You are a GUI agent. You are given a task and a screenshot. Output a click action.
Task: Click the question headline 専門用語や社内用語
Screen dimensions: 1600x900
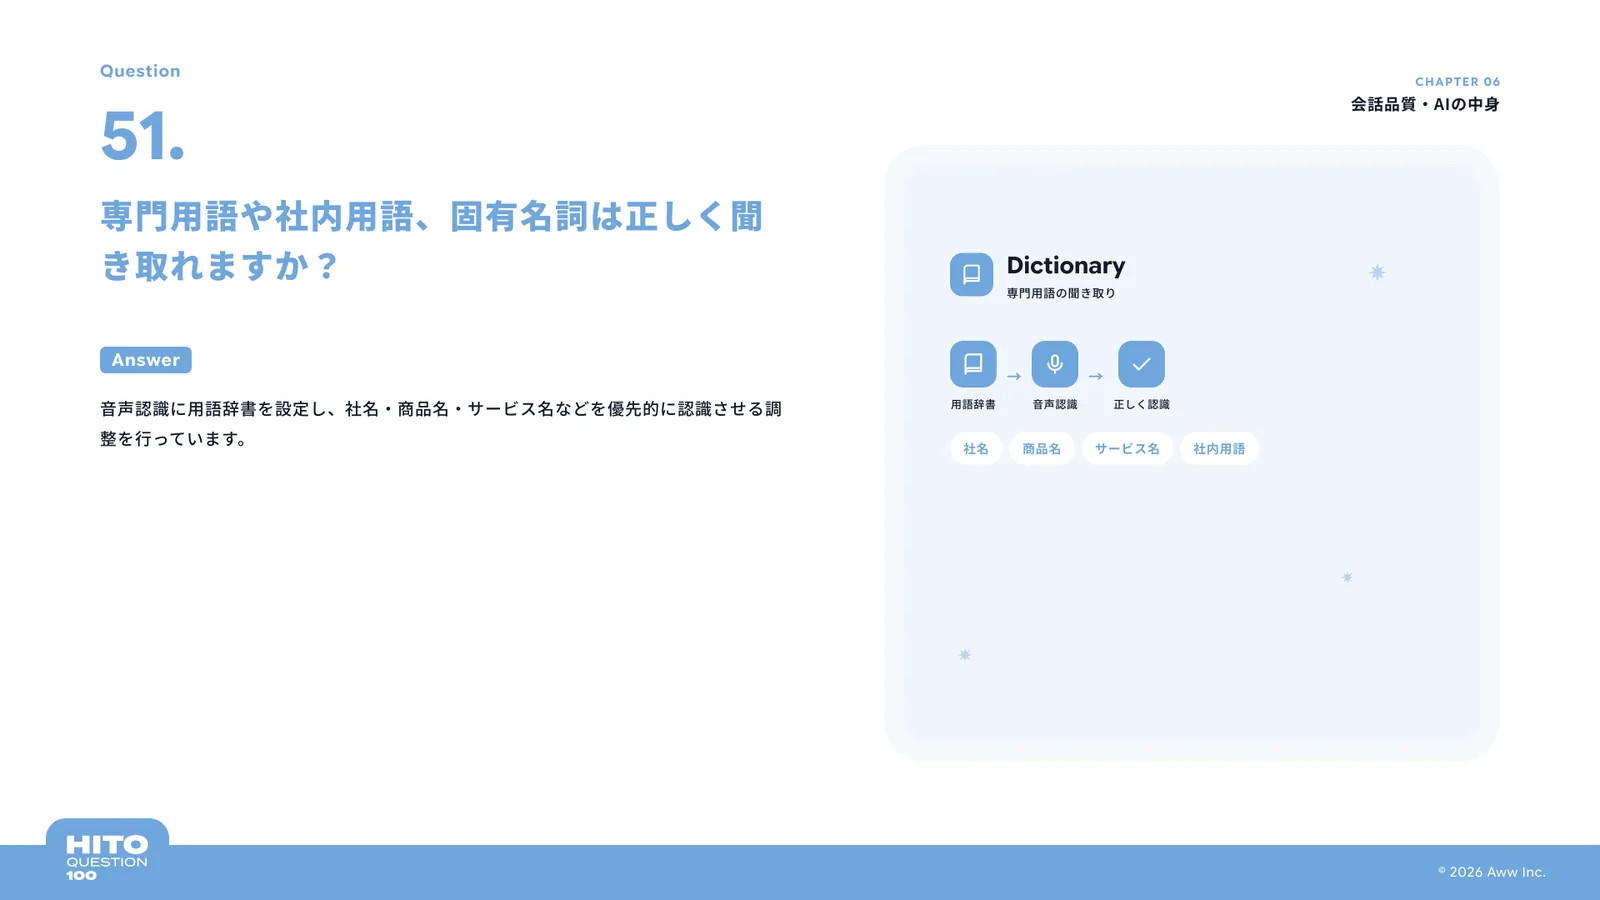432,241
